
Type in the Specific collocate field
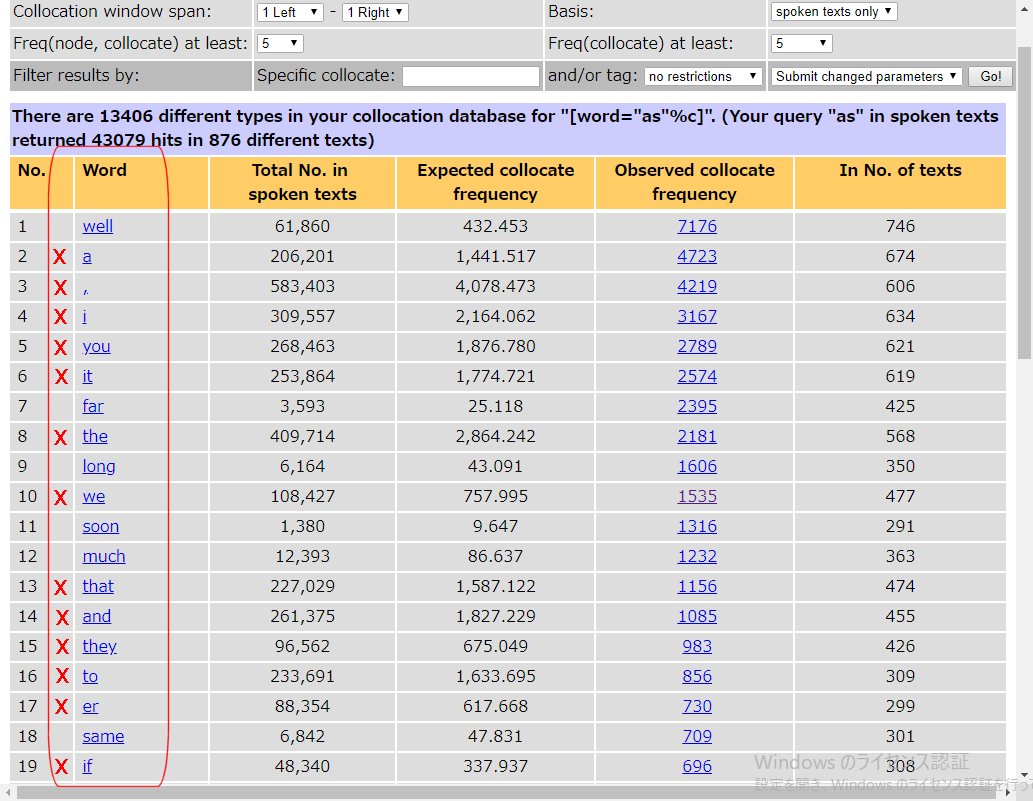click(x=471, y=76)
